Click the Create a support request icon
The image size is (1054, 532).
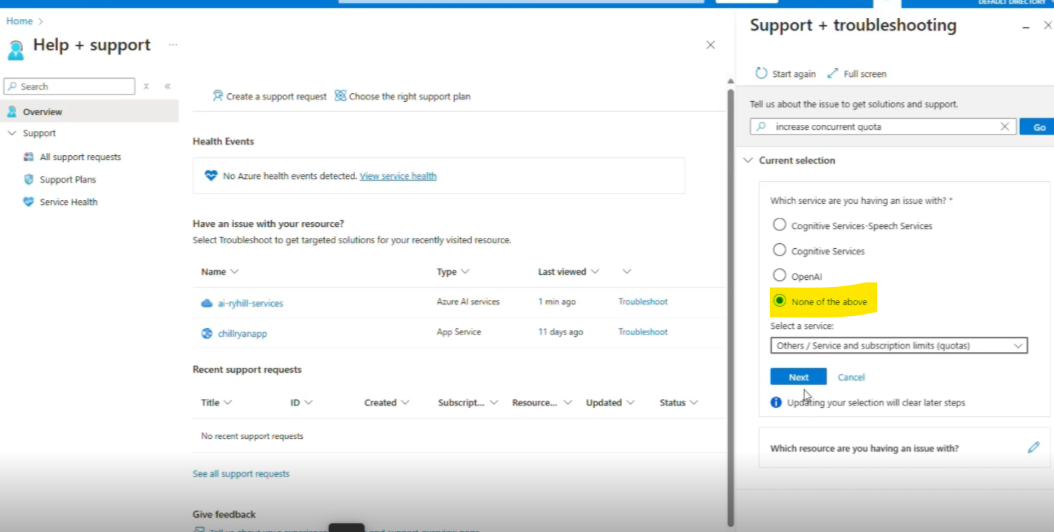[218, 96]
